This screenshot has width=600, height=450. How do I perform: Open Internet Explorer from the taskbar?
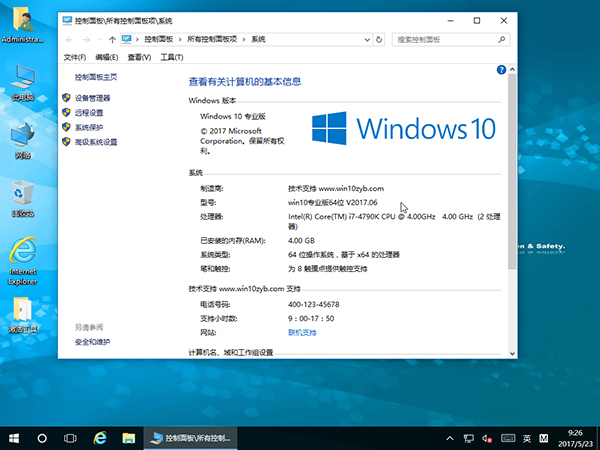click(100, 438)
